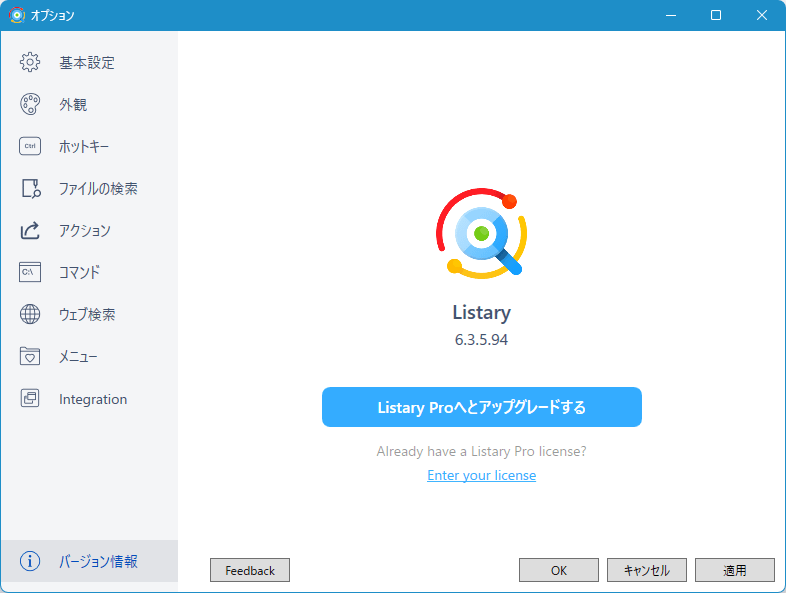Open the Ctrl key icon for ホットキー
The height and width of the screenshot is (593, 786).
click(30, 146)
